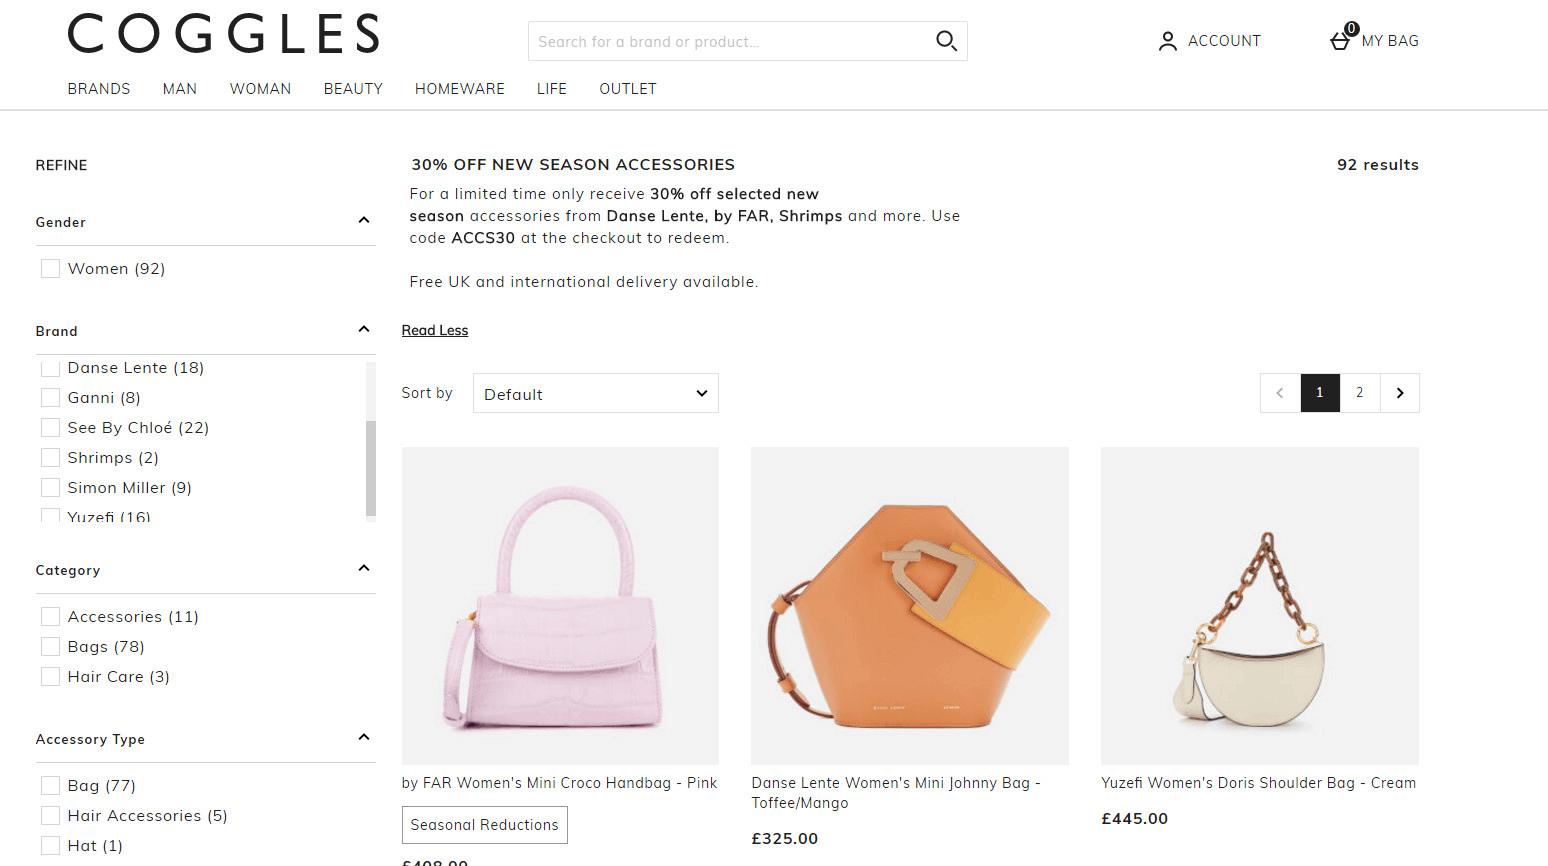Click the Read Less link

(435, 331)
